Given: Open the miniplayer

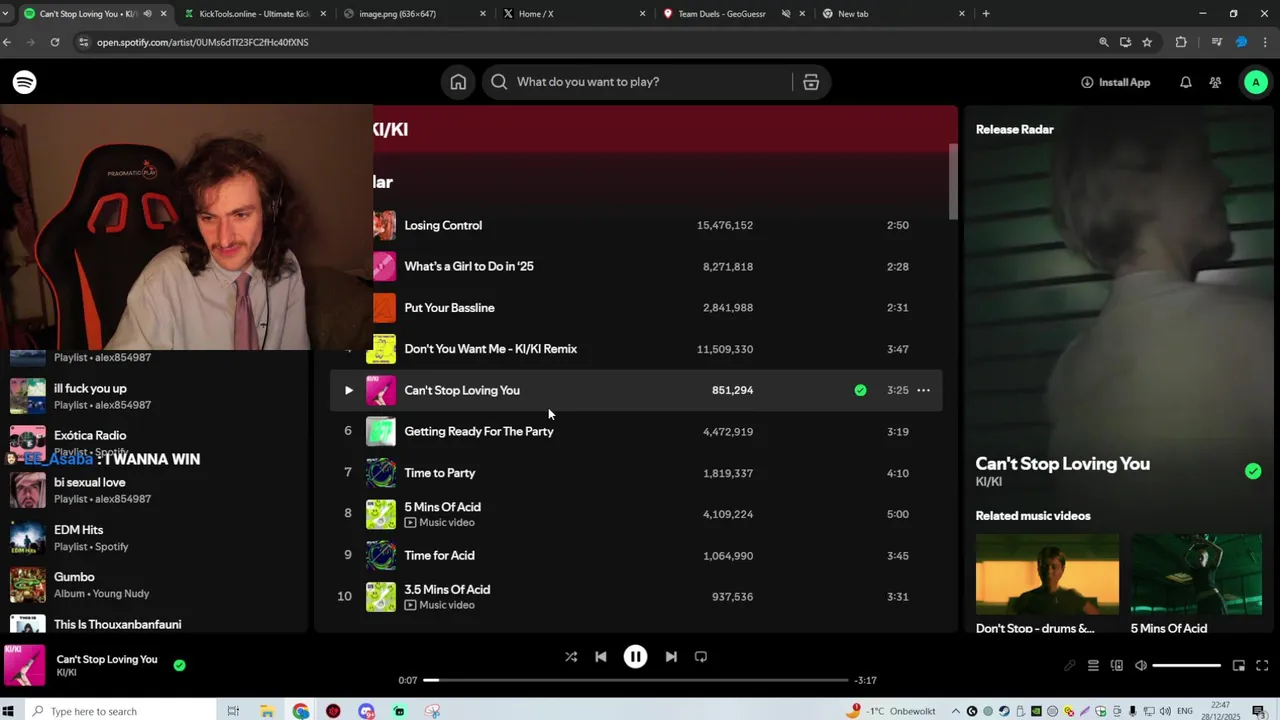Looking at the screenshot, I should [x=1238, y=666].
